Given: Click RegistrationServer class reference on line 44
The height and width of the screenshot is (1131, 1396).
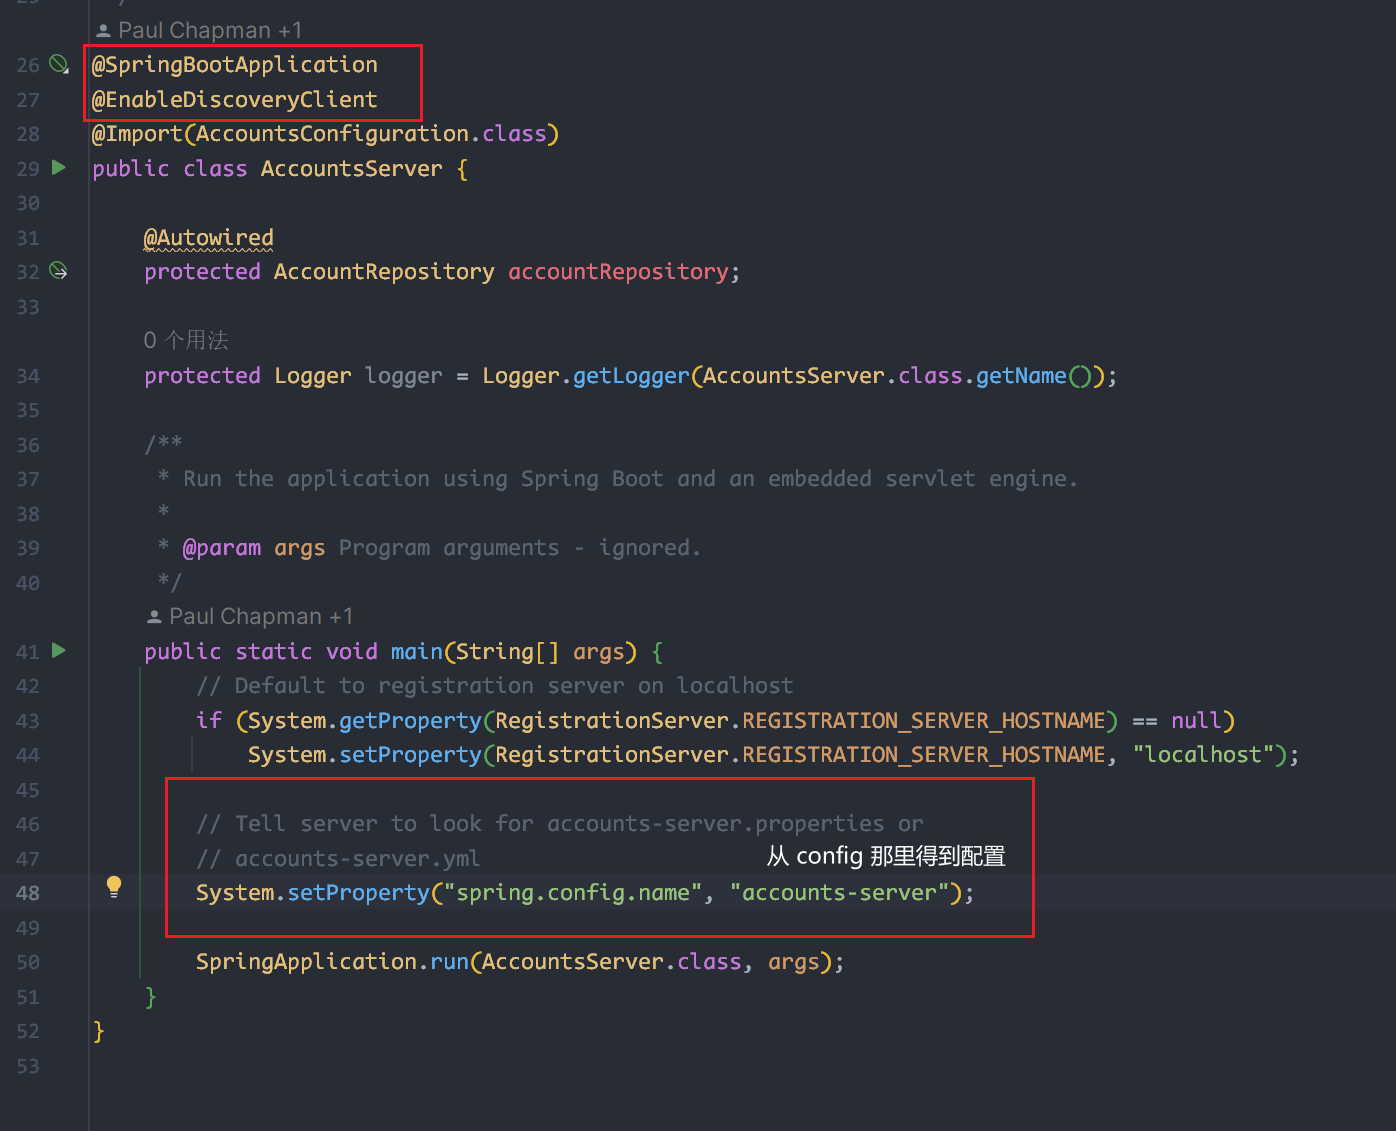Looking at the screenshot, I should pyautogui.click(x=612, y=755).
